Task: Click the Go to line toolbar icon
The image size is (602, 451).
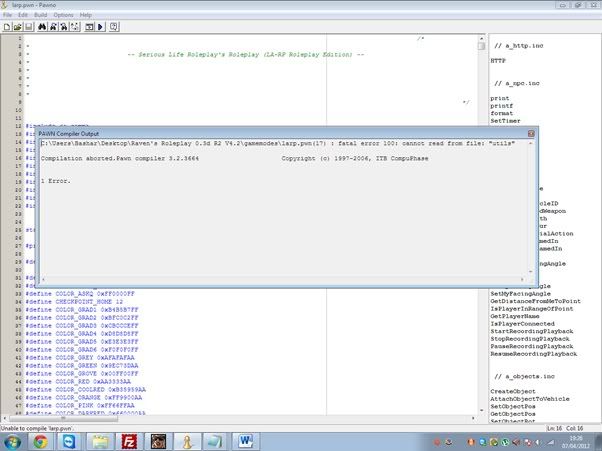Action: pyautogui.click(x=75, y=27)
